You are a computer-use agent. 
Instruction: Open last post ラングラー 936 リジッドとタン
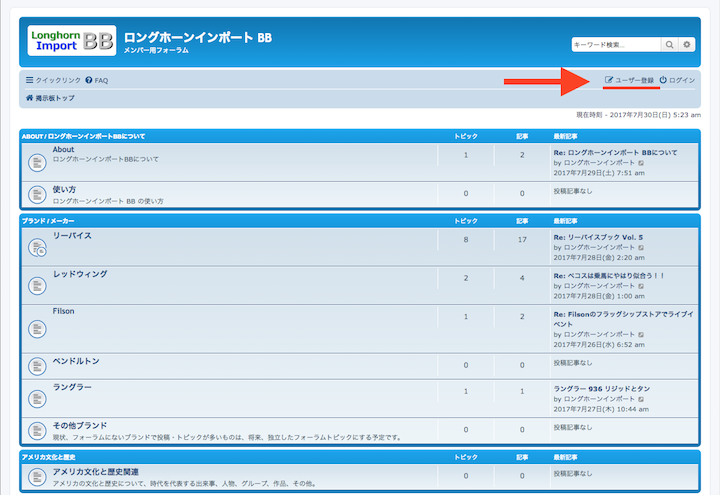[x=602, y=388]
